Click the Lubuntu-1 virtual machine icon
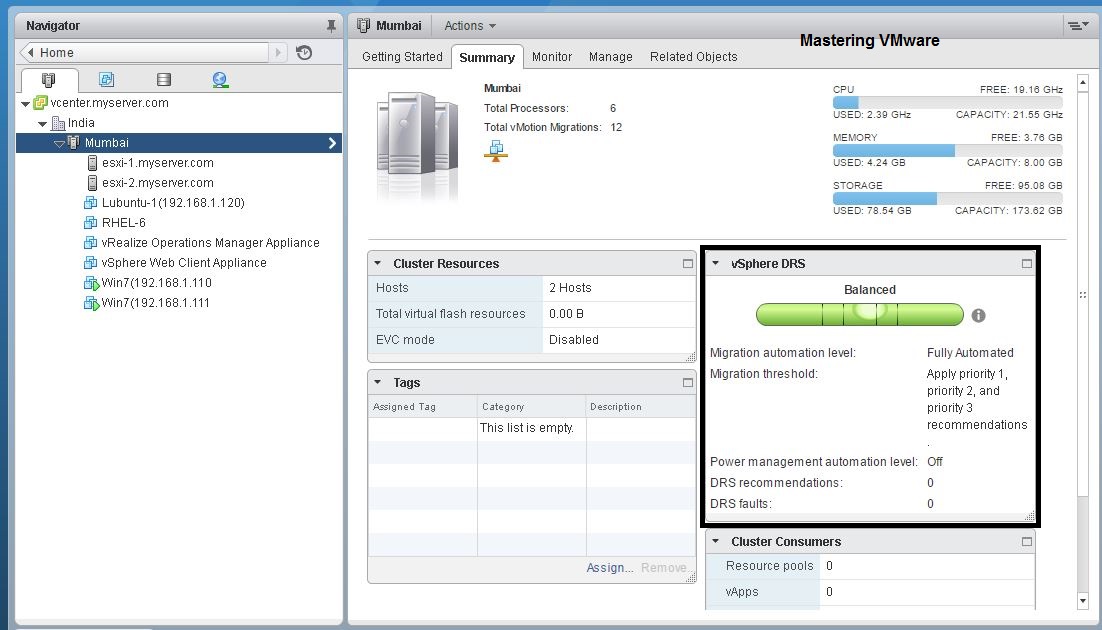 (91, 203)
